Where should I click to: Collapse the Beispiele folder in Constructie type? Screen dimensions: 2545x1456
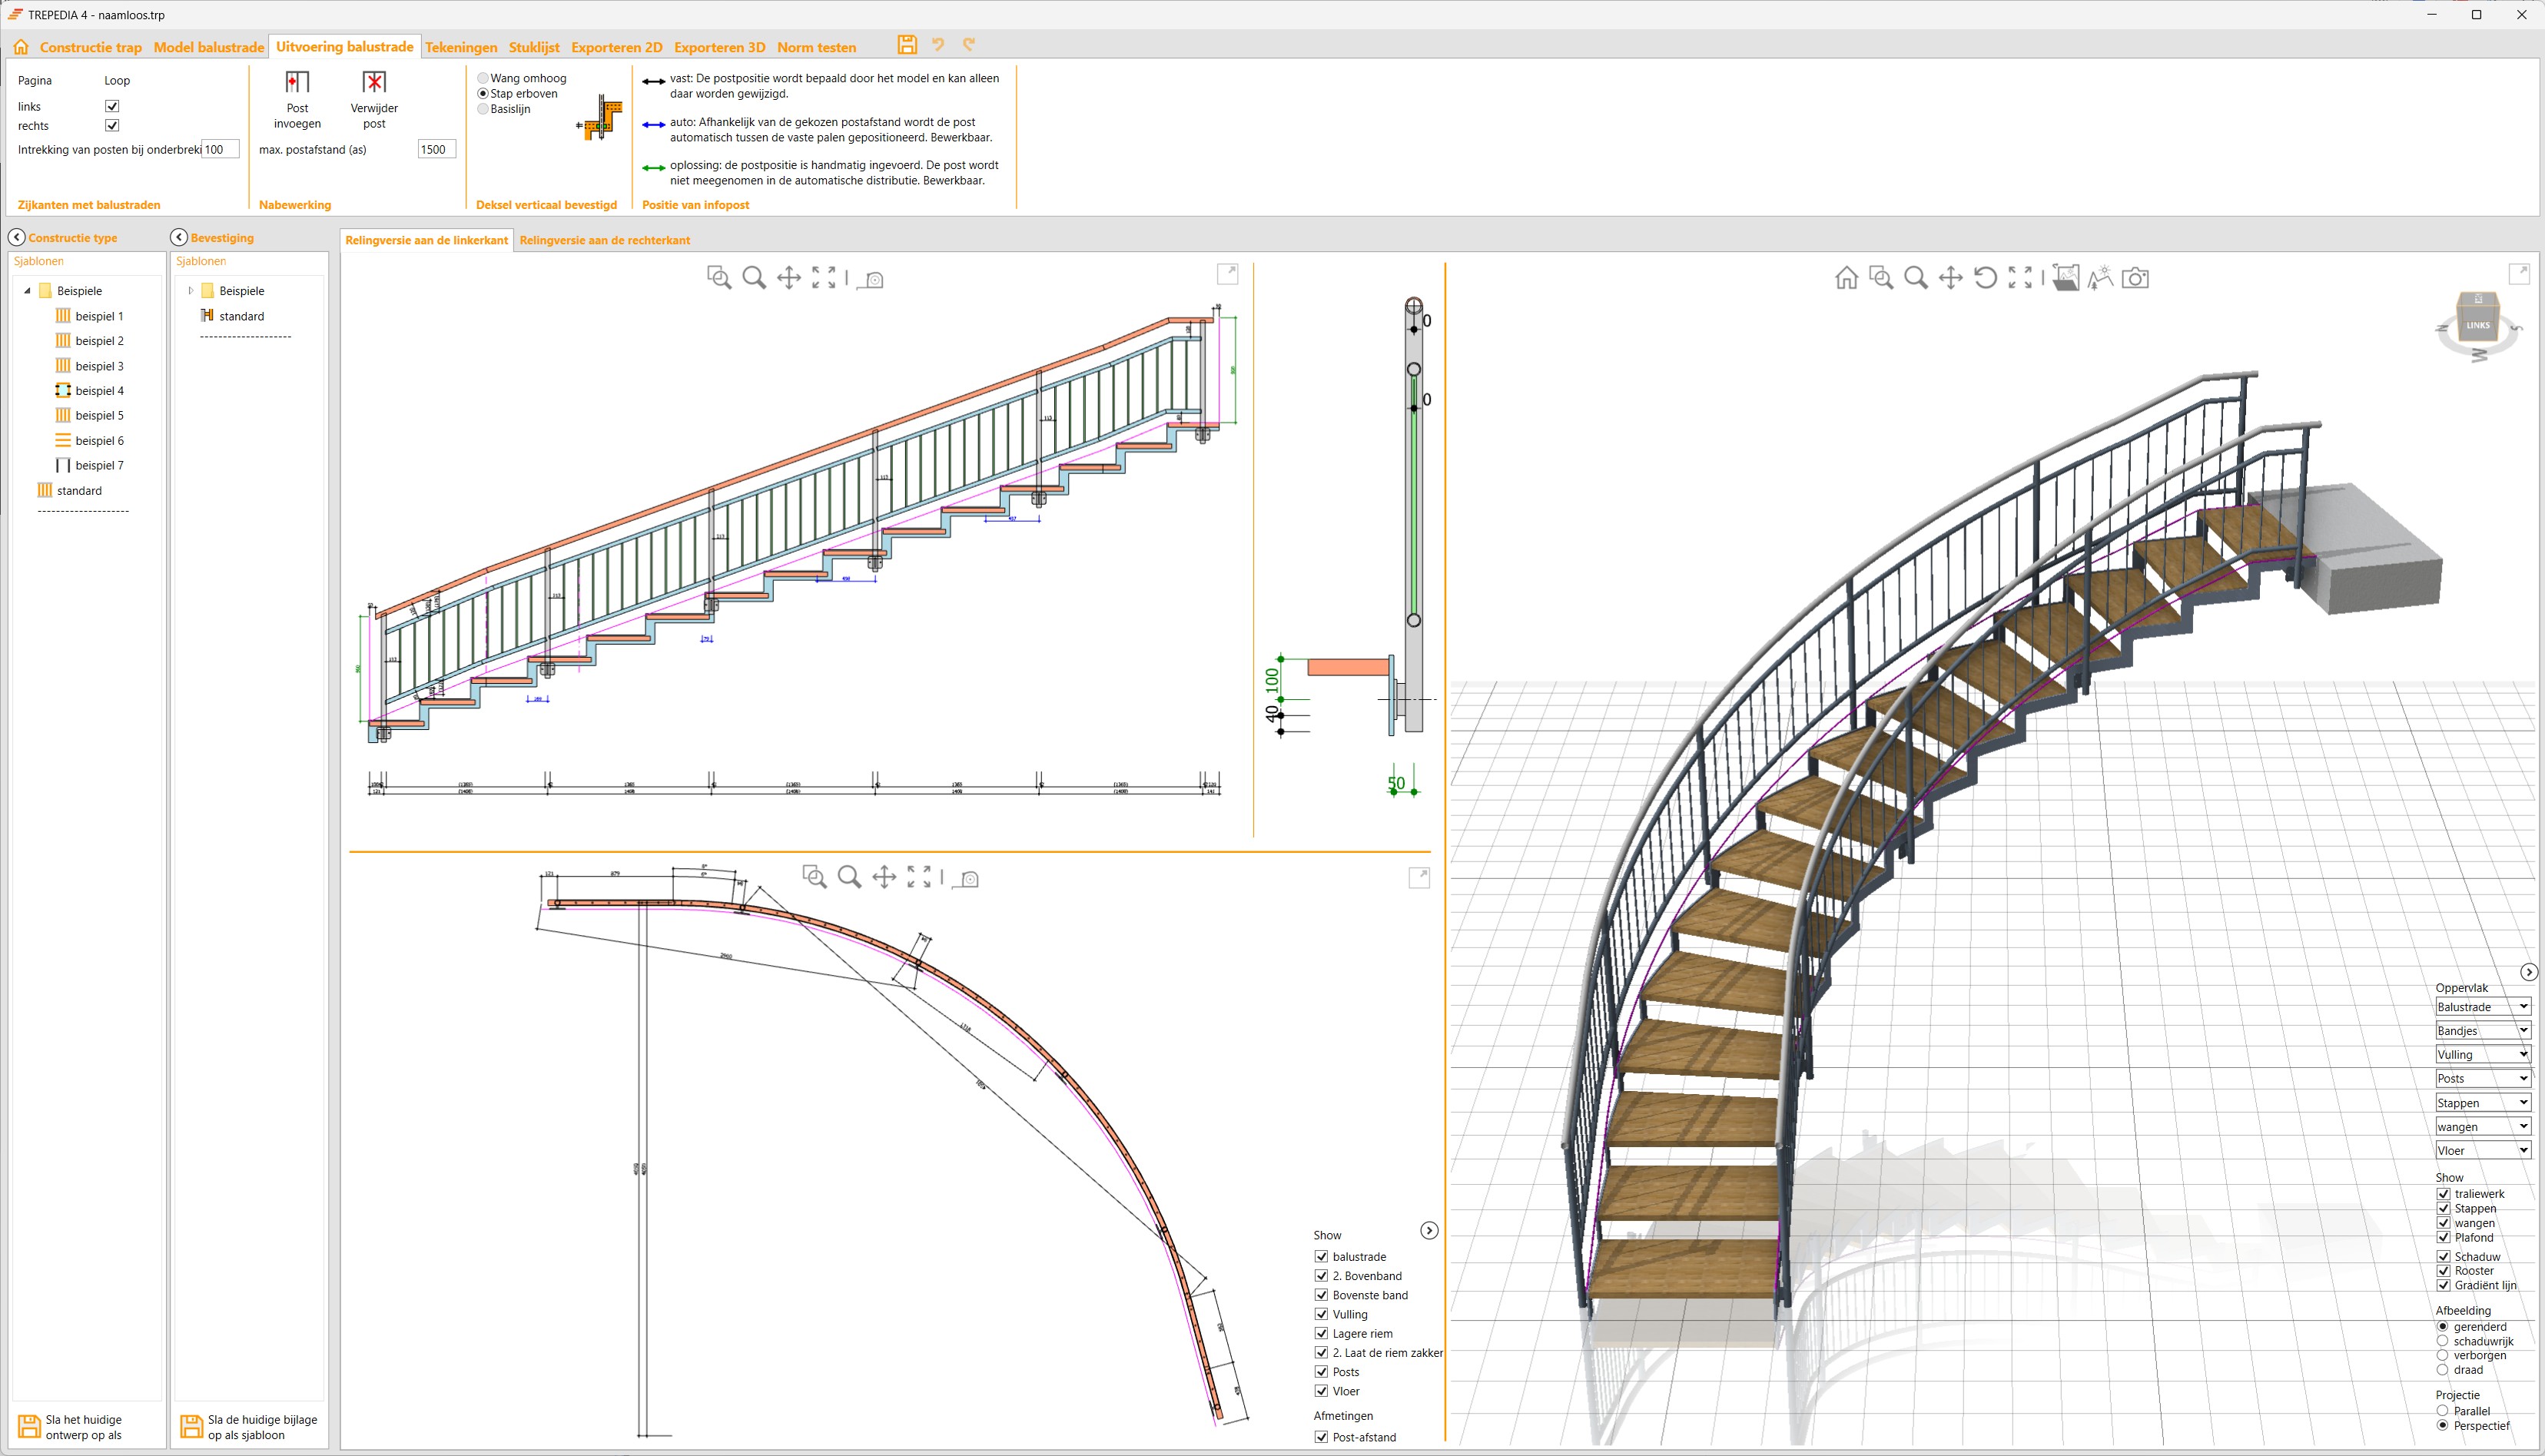[27, 290]
